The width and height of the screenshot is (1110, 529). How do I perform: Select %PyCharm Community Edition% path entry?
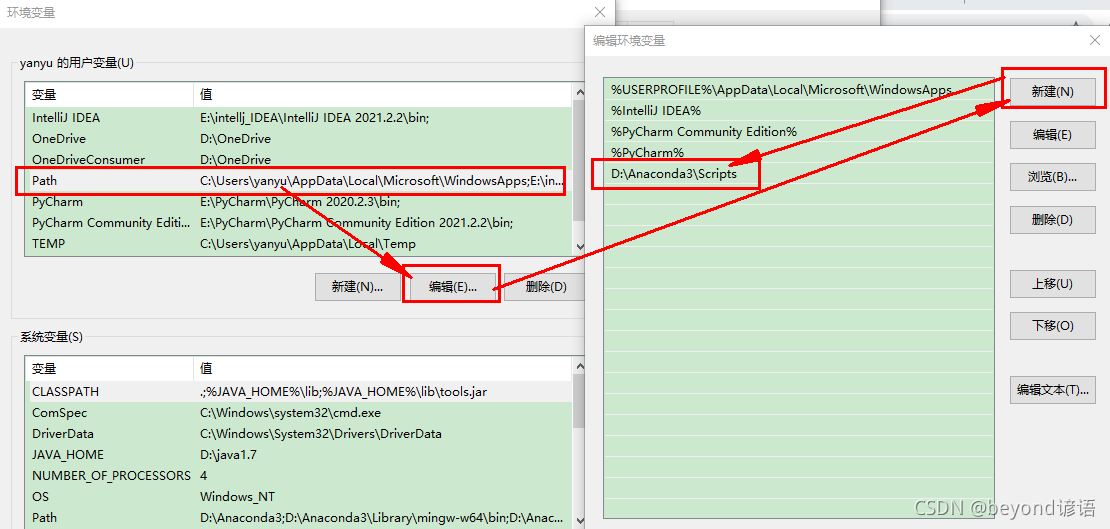pyautogui.click(x=799, y=132)
